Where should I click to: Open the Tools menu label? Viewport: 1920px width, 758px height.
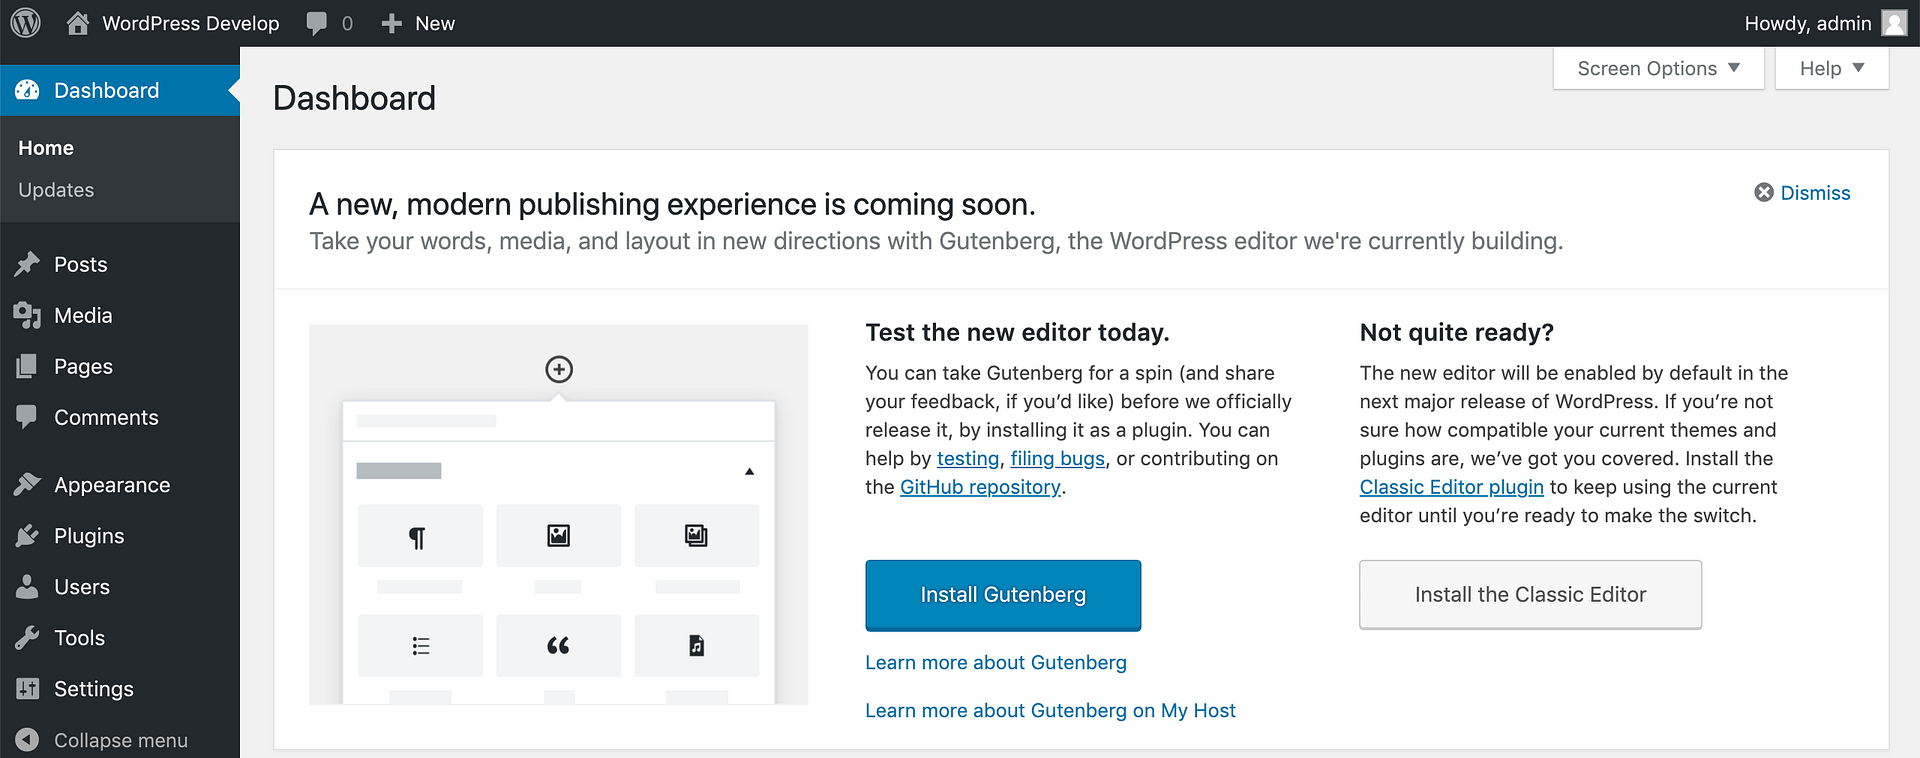tap(79, 638)
